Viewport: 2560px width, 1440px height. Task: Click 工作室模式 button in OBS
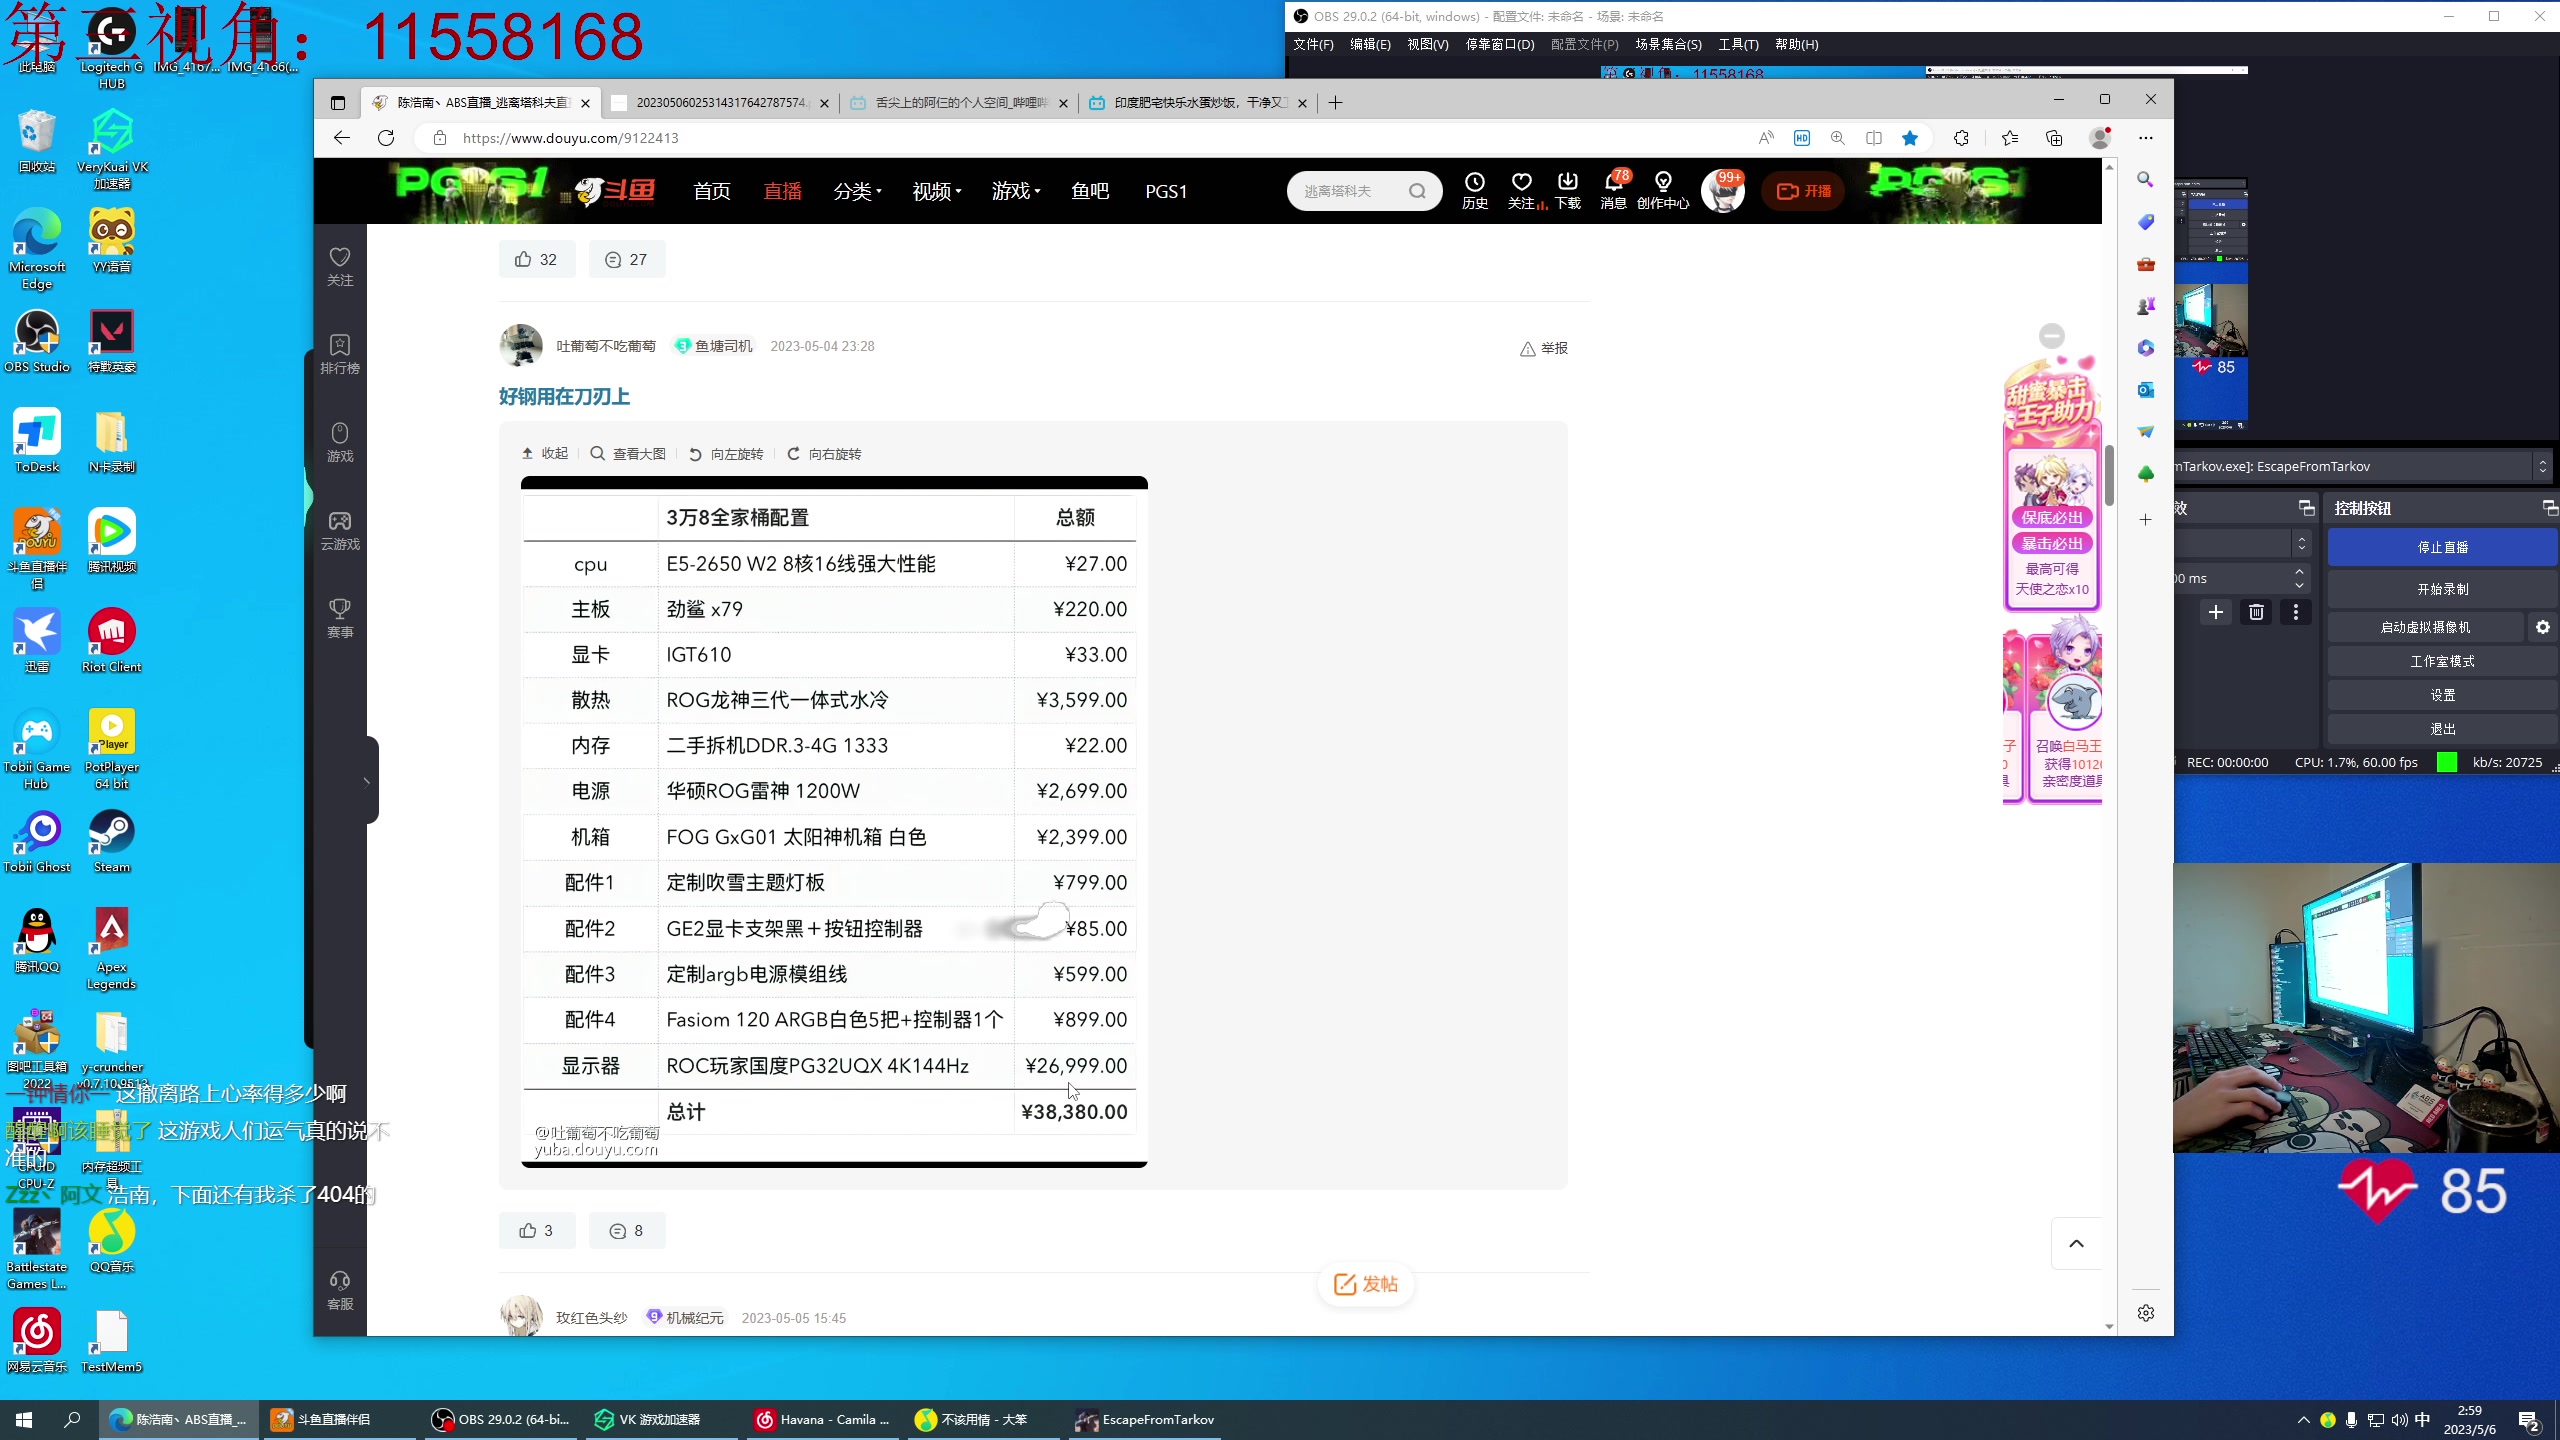[x=2442, y=661]
